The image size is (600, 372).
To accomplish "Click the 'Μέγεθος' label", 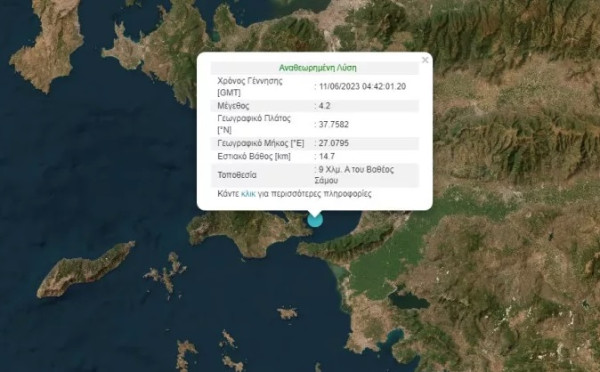I will point(233,106).
